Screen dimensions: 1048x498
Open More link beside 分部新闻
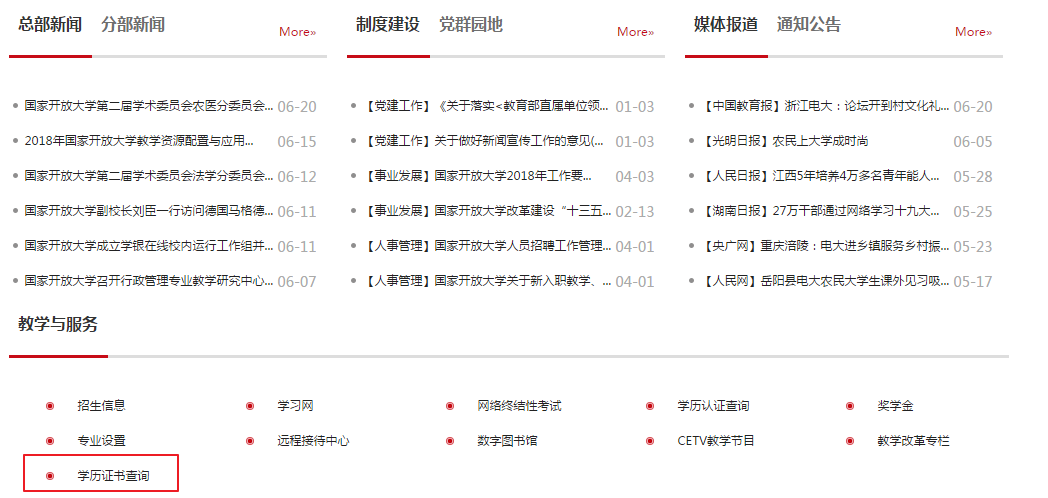click(297, 32)
